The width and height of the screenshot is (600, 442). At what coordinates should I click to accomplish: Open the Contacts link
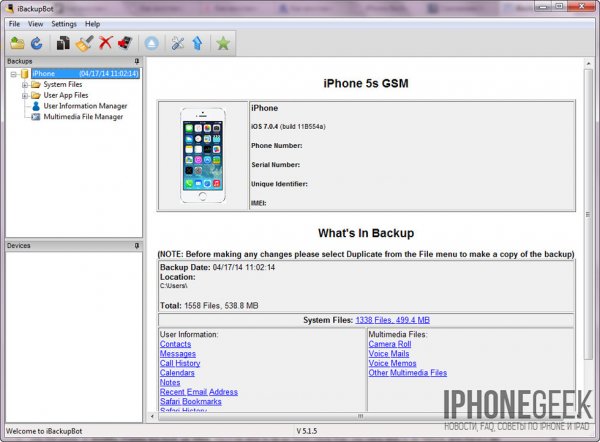click(x=175, y=344)
